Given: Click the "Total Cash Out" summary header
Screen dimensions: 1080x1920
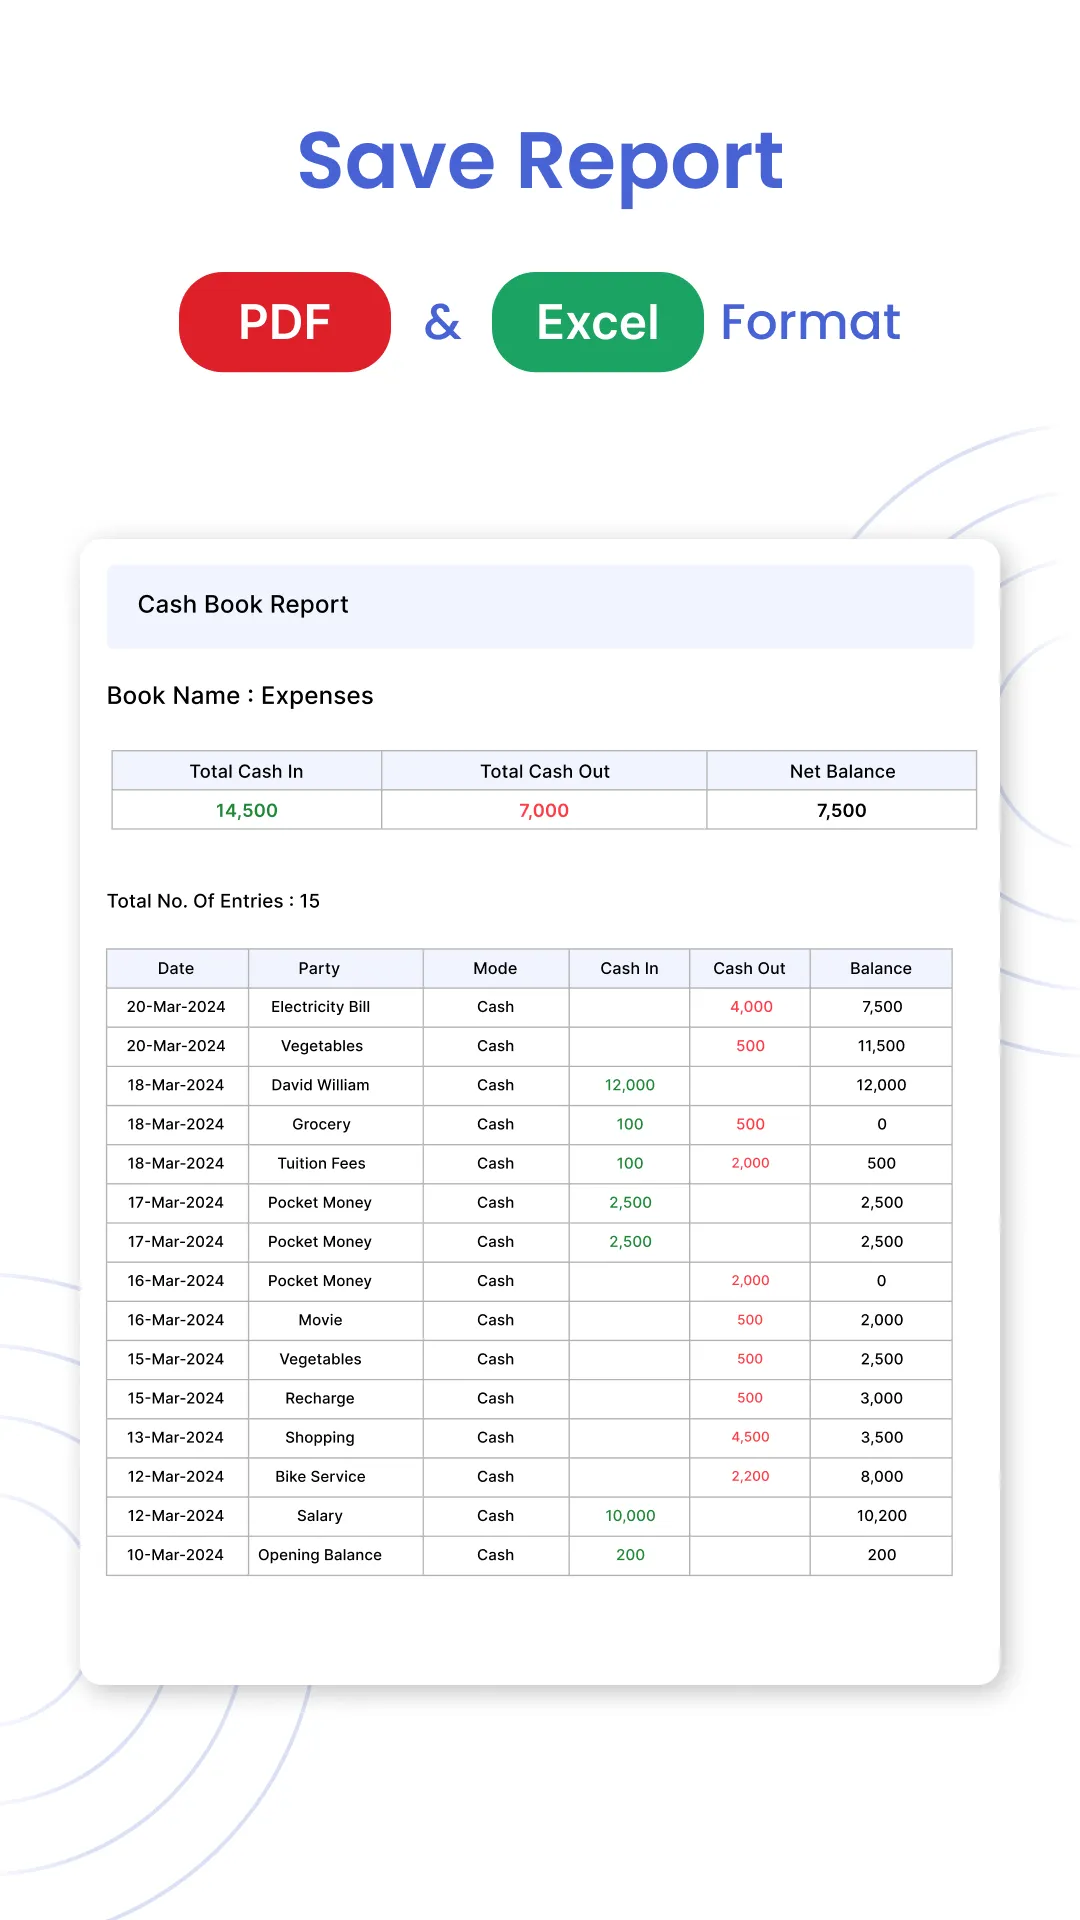Looking at the screenshot, I should [x=545, y=771].
